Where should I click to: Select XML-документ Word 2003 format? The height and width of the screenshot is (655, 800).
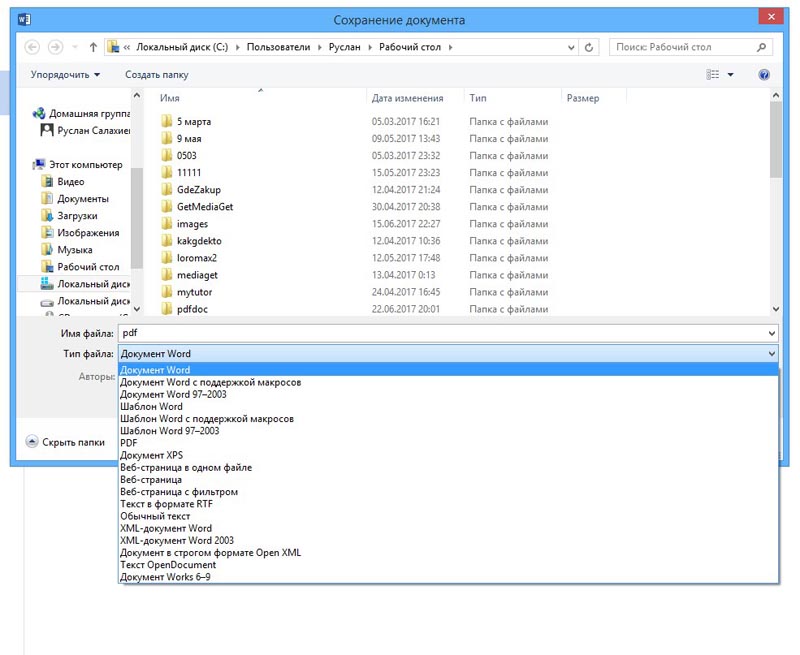[448, 540]
